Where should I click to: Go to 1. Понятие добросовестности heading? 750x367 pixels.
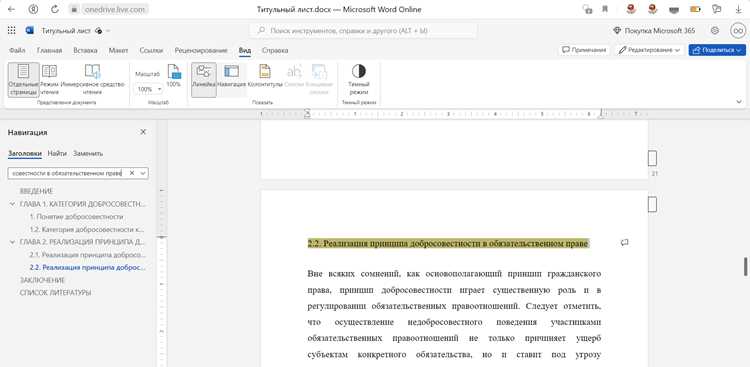[x=76, y=217]
